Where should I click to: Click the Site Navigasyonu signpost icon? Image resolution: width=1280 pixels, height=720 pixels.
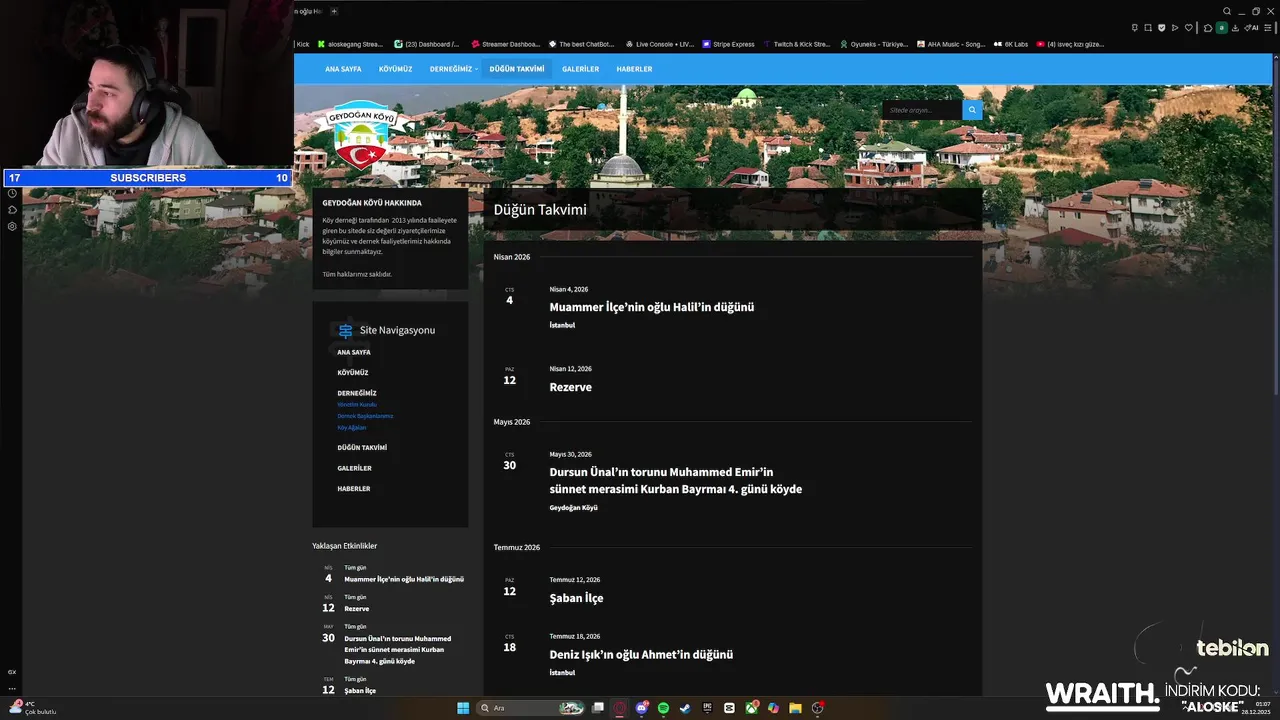(x=345, y=330)
